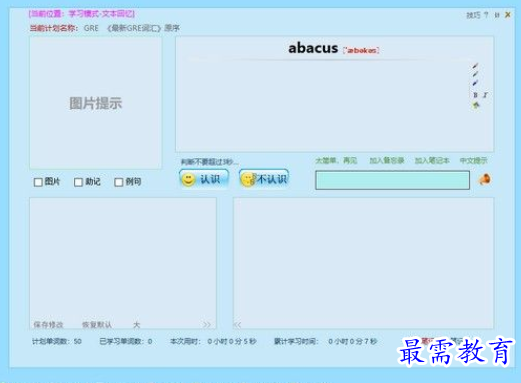Click the 认识 button with smiley face
The height and width of the screenshot is (383, 521).
[x=204, y=179]
